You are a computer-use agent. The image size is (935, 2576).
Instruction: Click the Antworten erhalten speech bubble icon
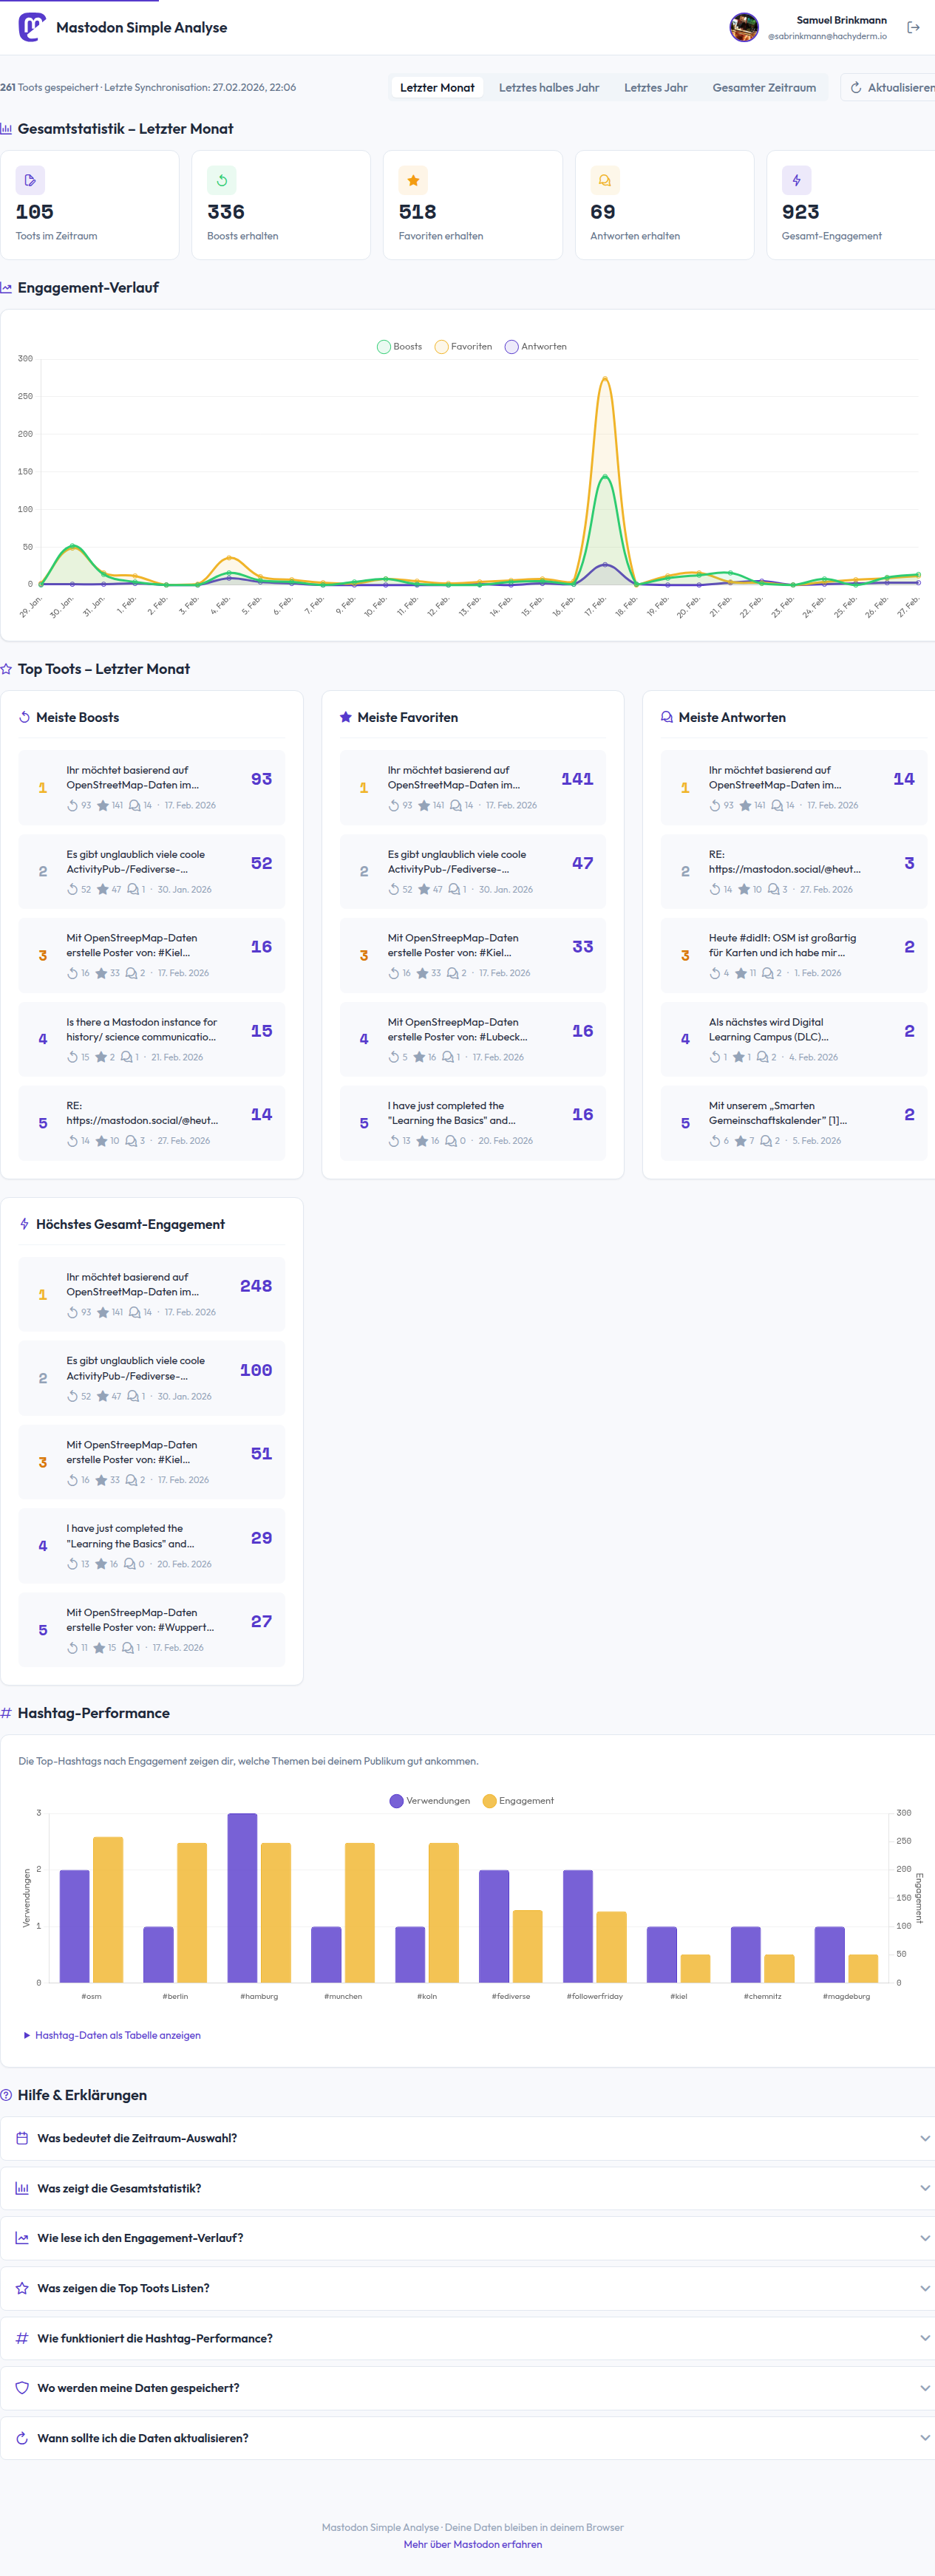604,180
